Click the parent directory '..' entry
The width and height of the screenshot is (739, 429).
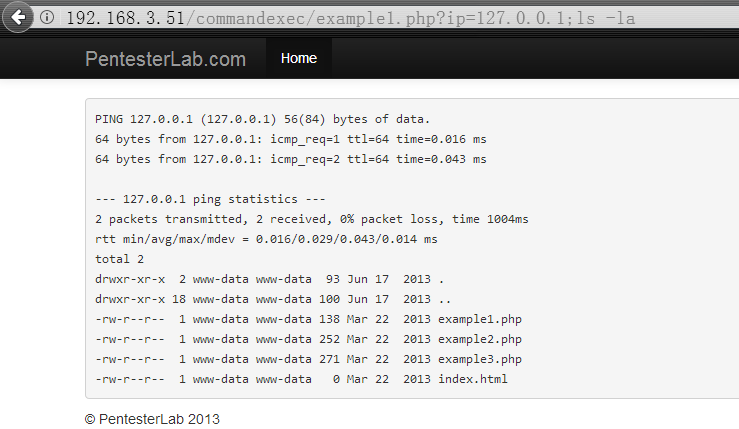coord(444,299)
